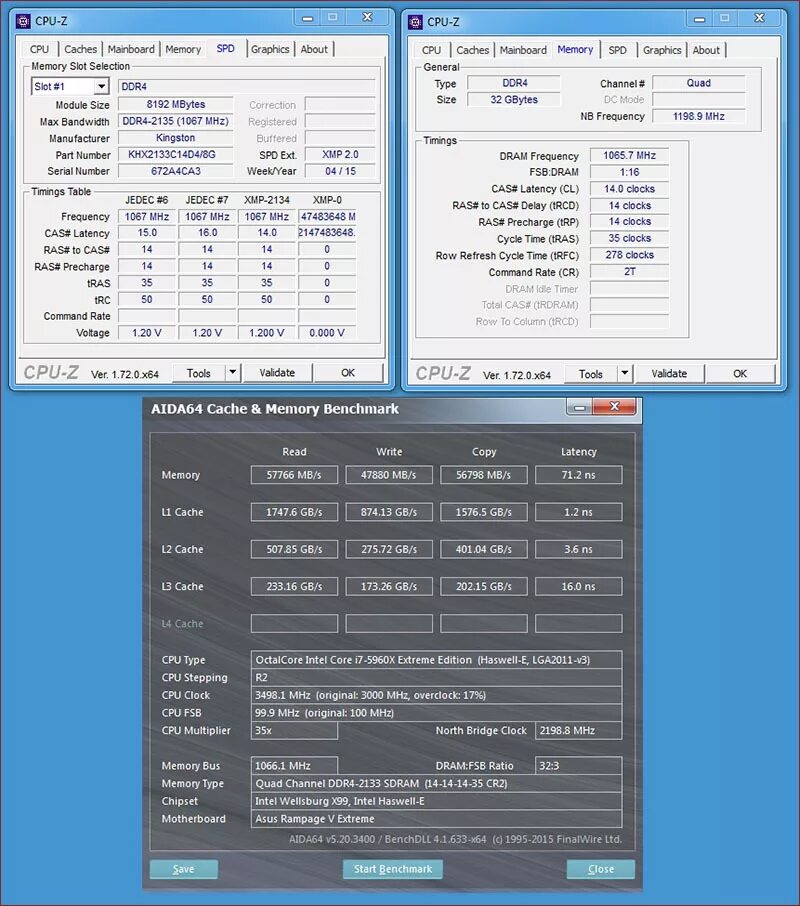The height and width of the screenshot is (906, 800).
Task: Open Caches tab in right CPU-Z window
Action: point(472,50)
